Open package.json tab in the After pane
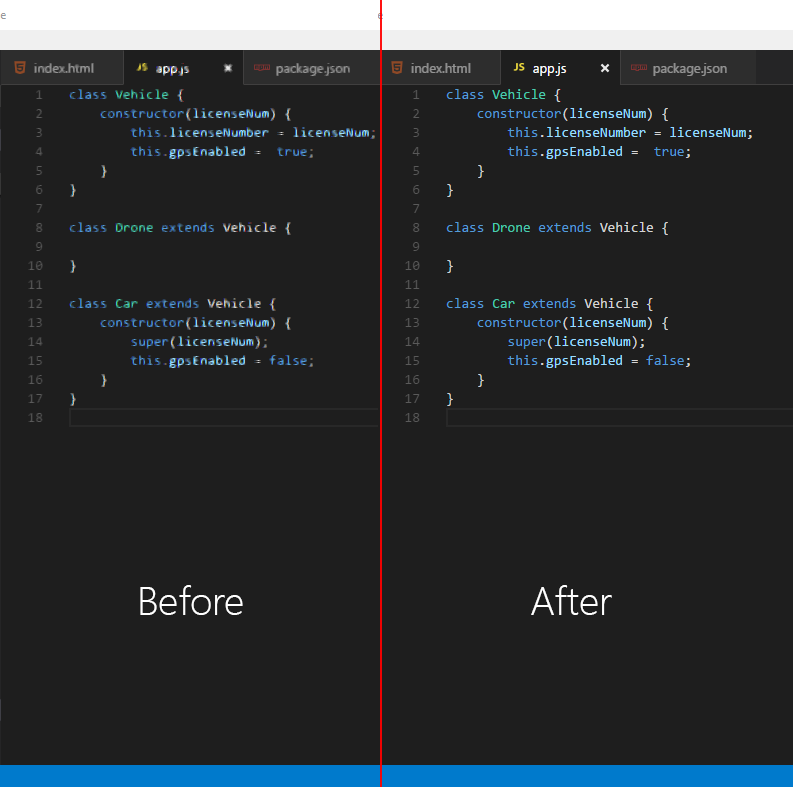This screenshot has height=787, width=793. [x=688, y=68]
